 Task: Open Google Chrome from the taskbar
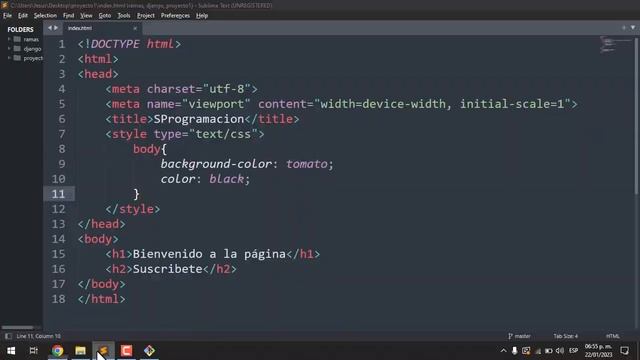pyautogui.click(x=58, y=351)
